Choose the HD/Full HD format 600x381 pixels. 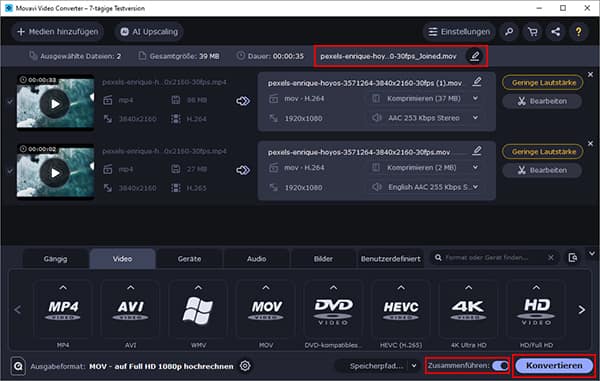coord(536,309)
